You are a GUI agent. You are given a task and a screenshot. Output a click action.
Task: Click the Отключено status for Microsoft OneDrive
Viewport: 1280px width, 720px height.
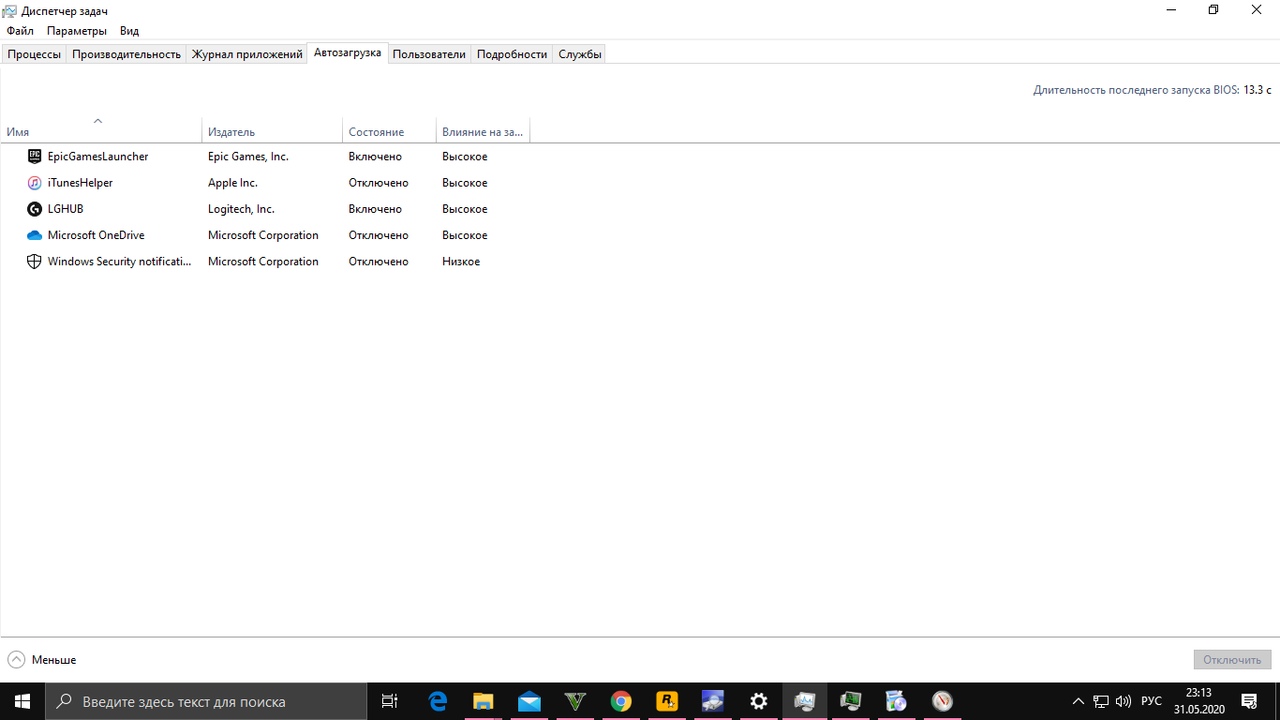tap(379, 235)
